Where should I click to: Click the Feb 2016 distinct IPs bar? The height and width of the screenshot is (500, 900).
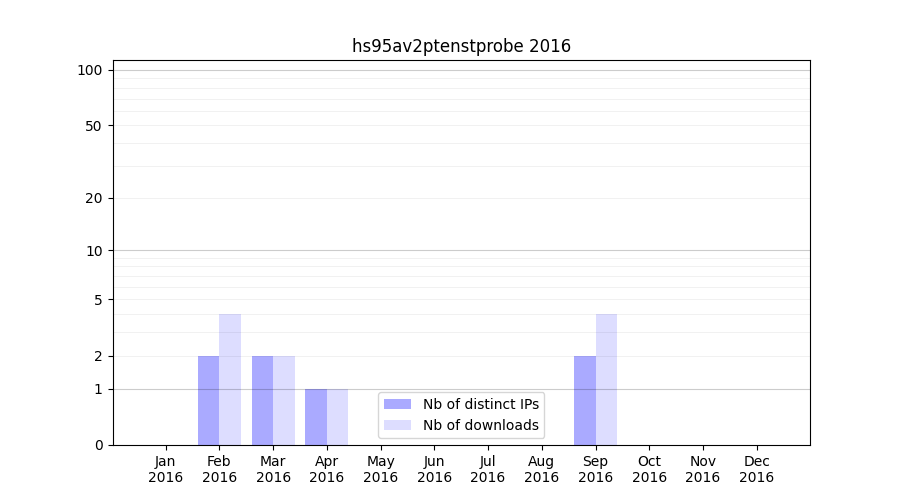tap(208, 400)
